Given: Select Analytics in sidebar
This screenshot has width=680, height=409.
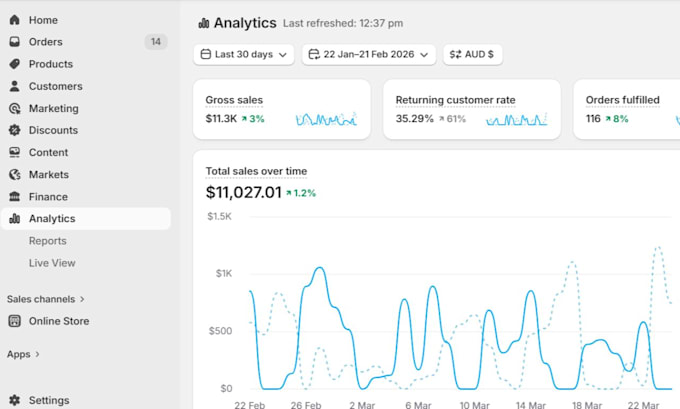Looking at the screenshot, I should [x=86, y=219].
